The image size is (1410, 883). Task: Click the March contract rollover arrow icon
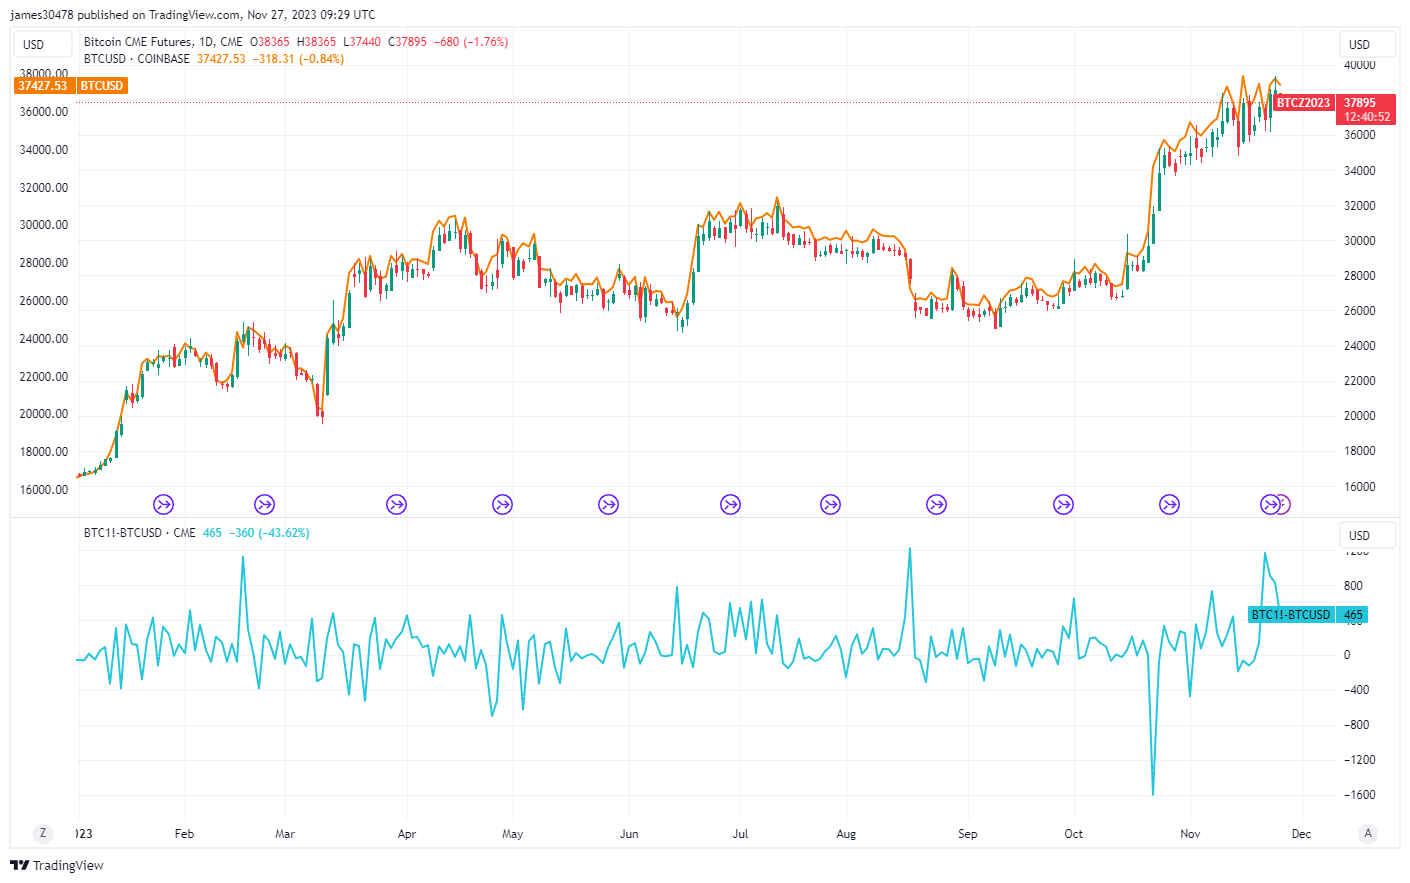(264, 504)
